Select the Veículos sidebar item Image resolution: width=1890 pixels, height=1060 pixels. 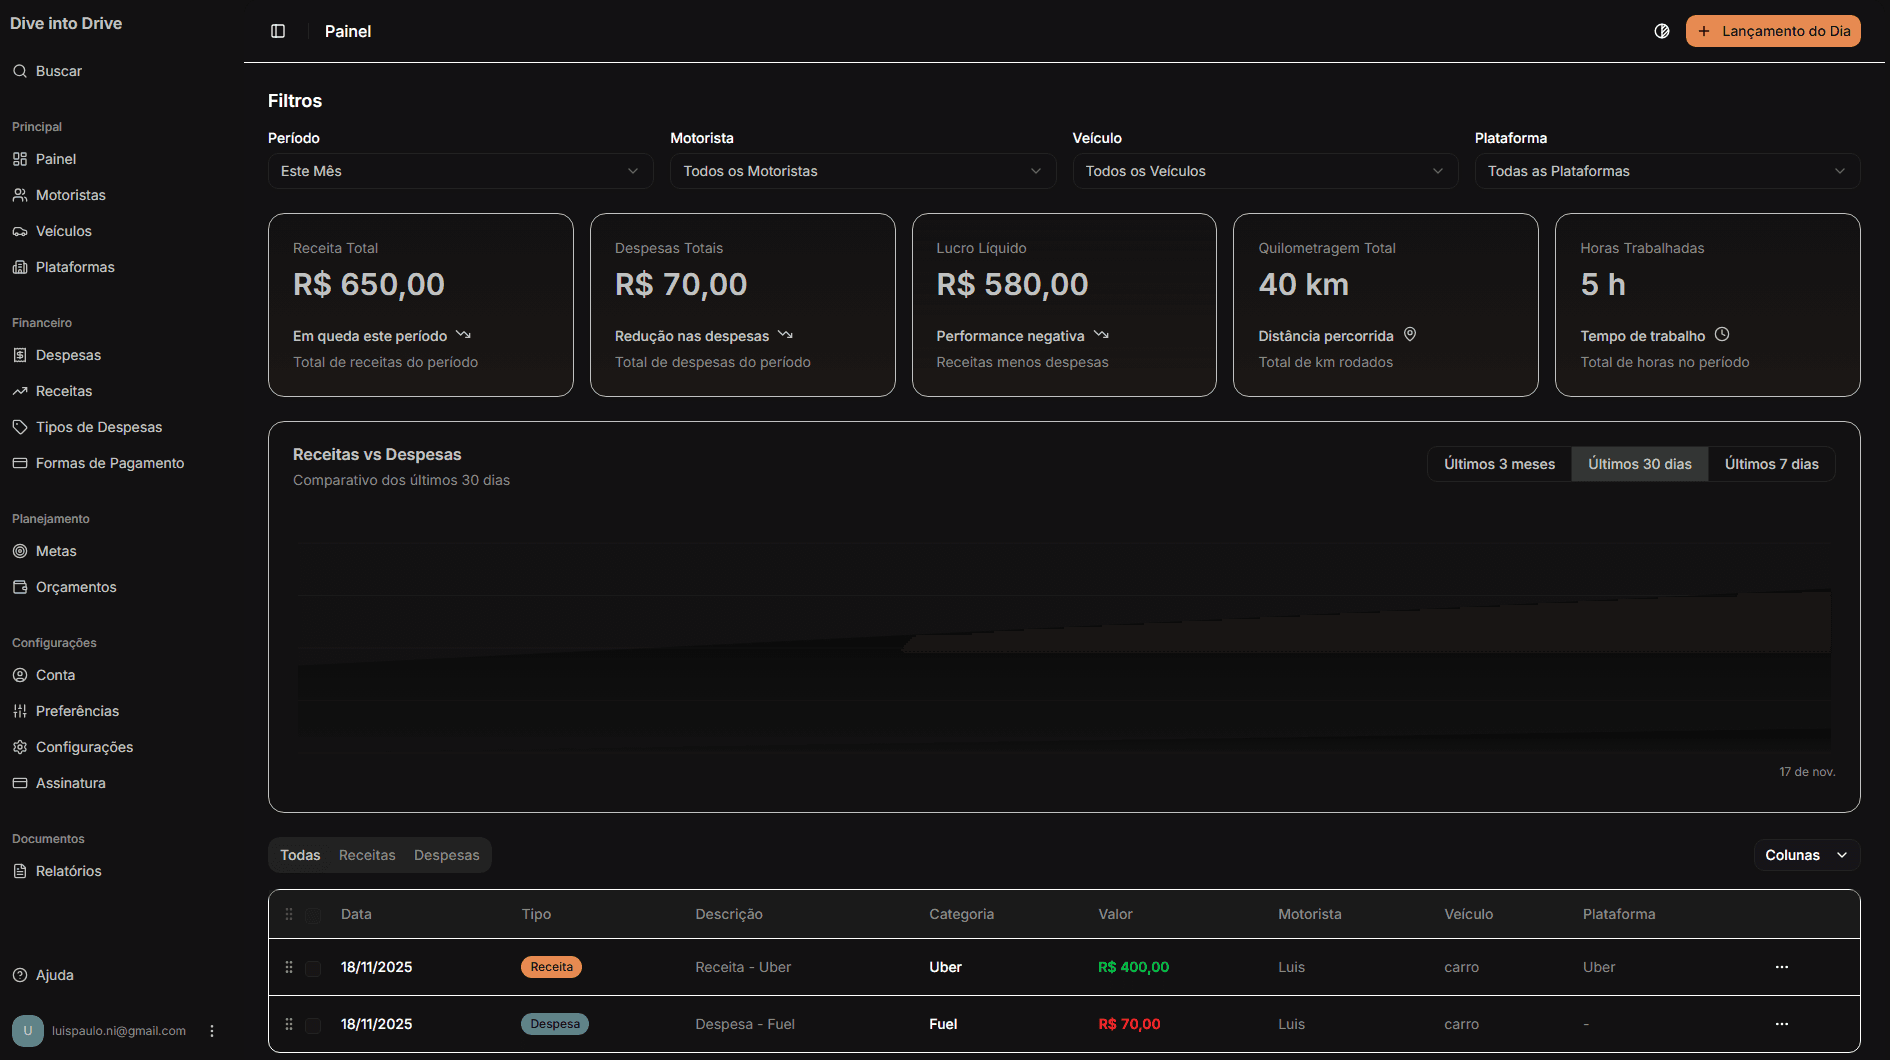[x=63, y=231]
